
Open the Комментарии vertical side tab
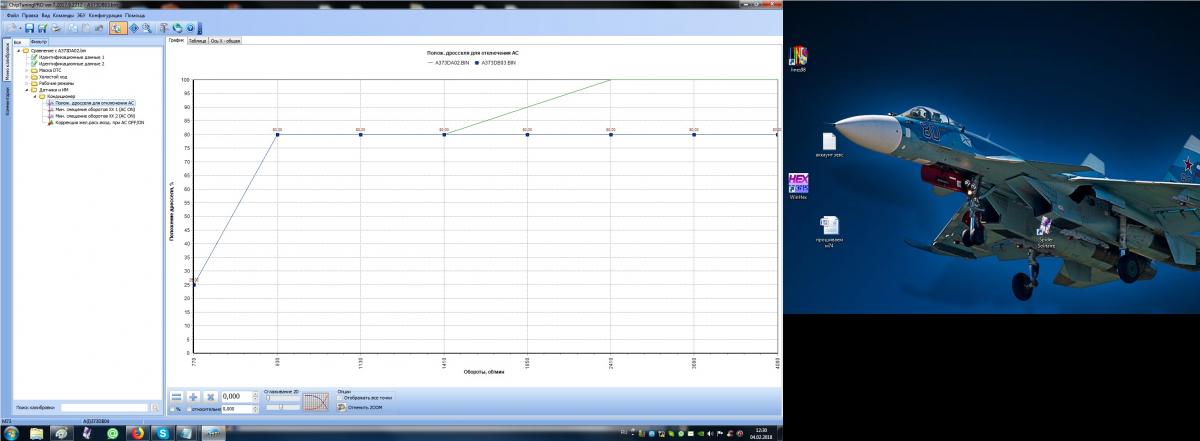[x=7, y=101]
